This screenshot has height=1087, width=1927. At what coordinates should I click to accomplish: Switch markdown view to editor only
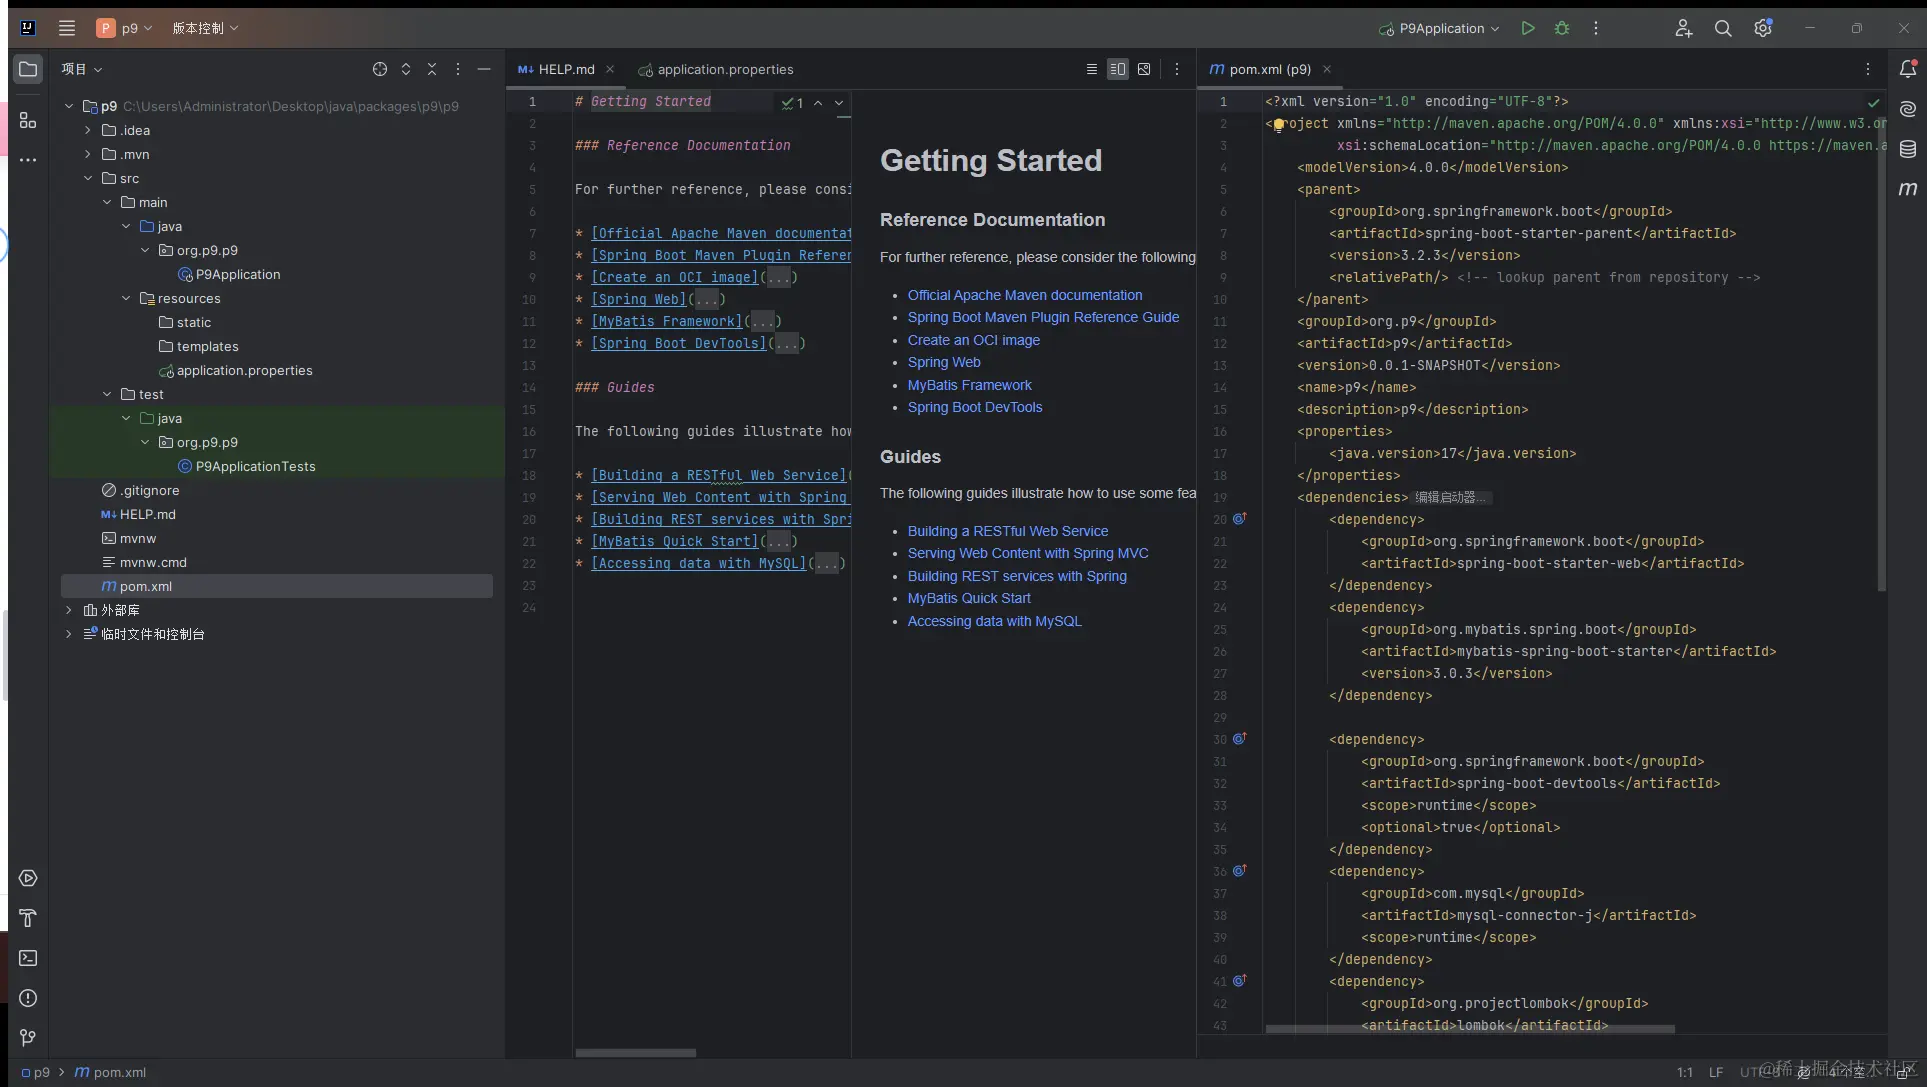coord(1091,69)
